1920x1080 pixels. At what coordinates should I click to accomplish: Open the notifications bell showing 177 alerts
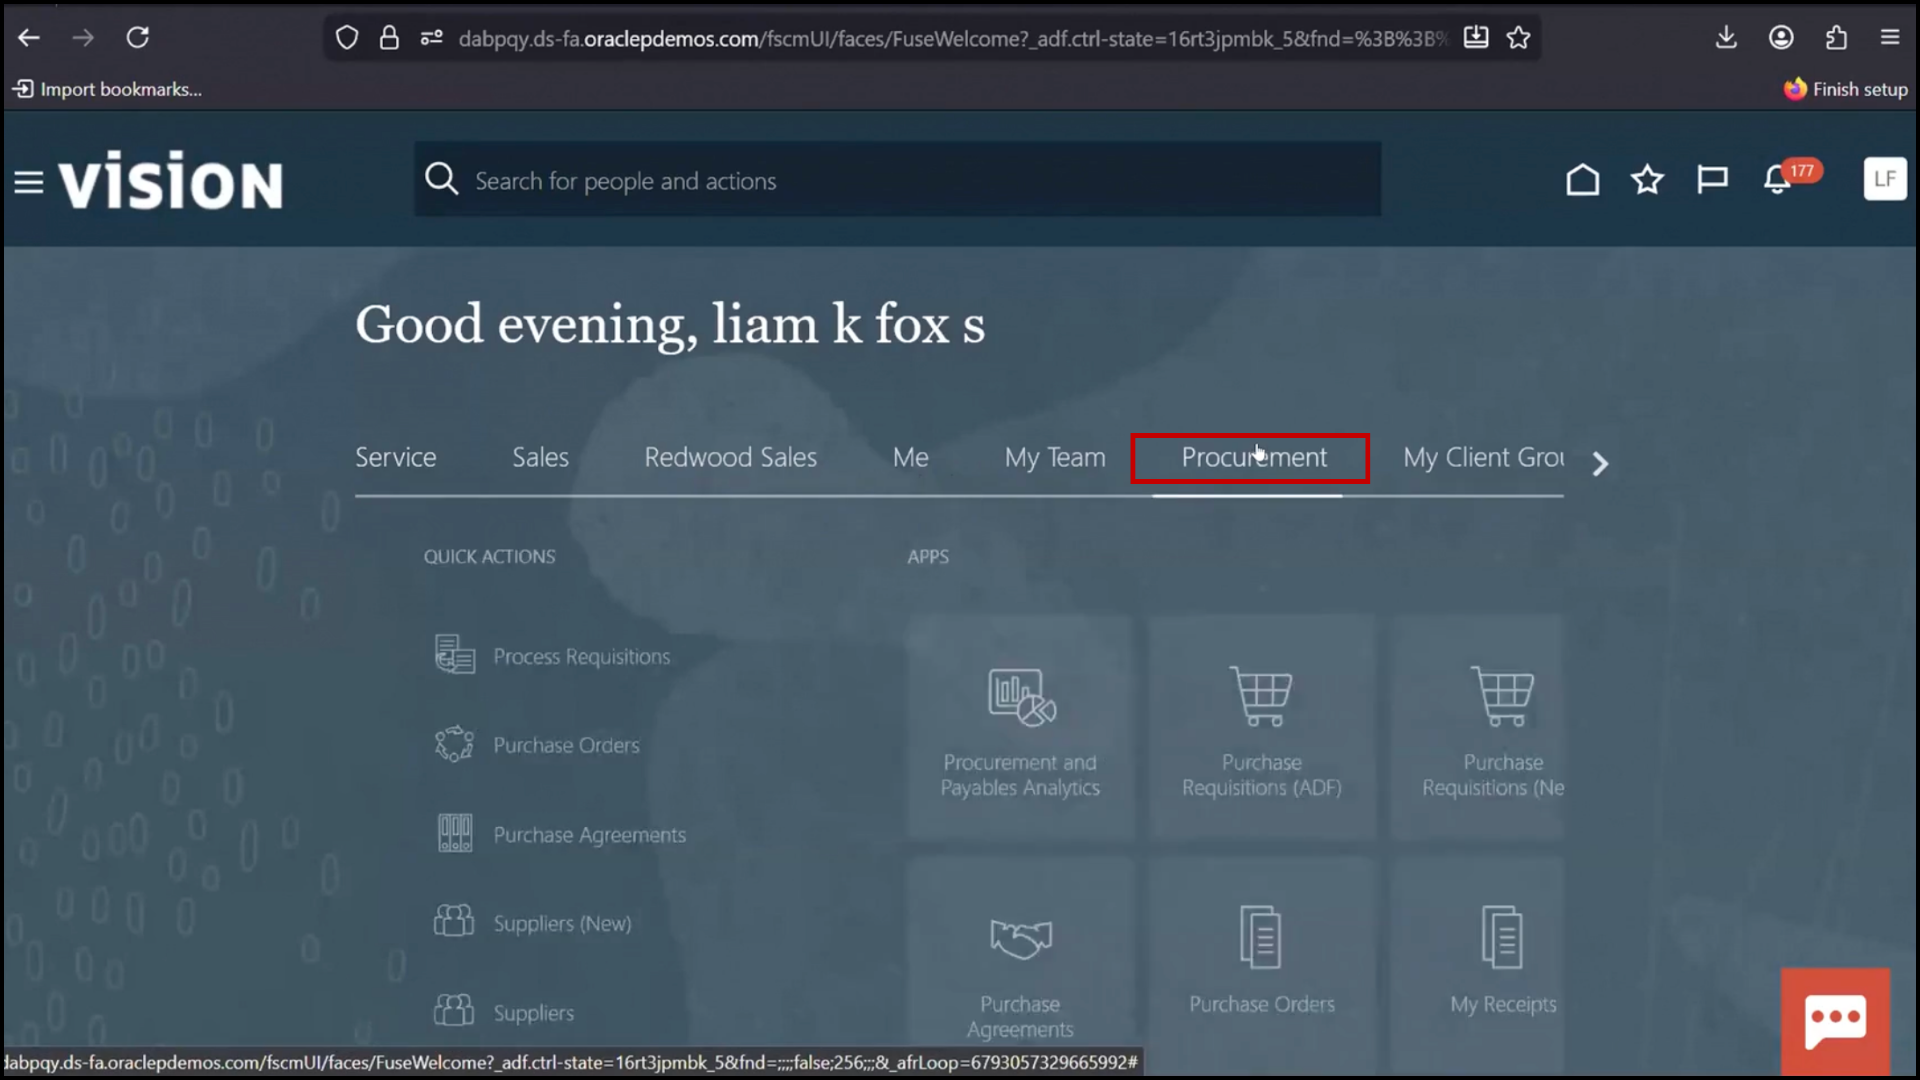tap(1776, 180)
